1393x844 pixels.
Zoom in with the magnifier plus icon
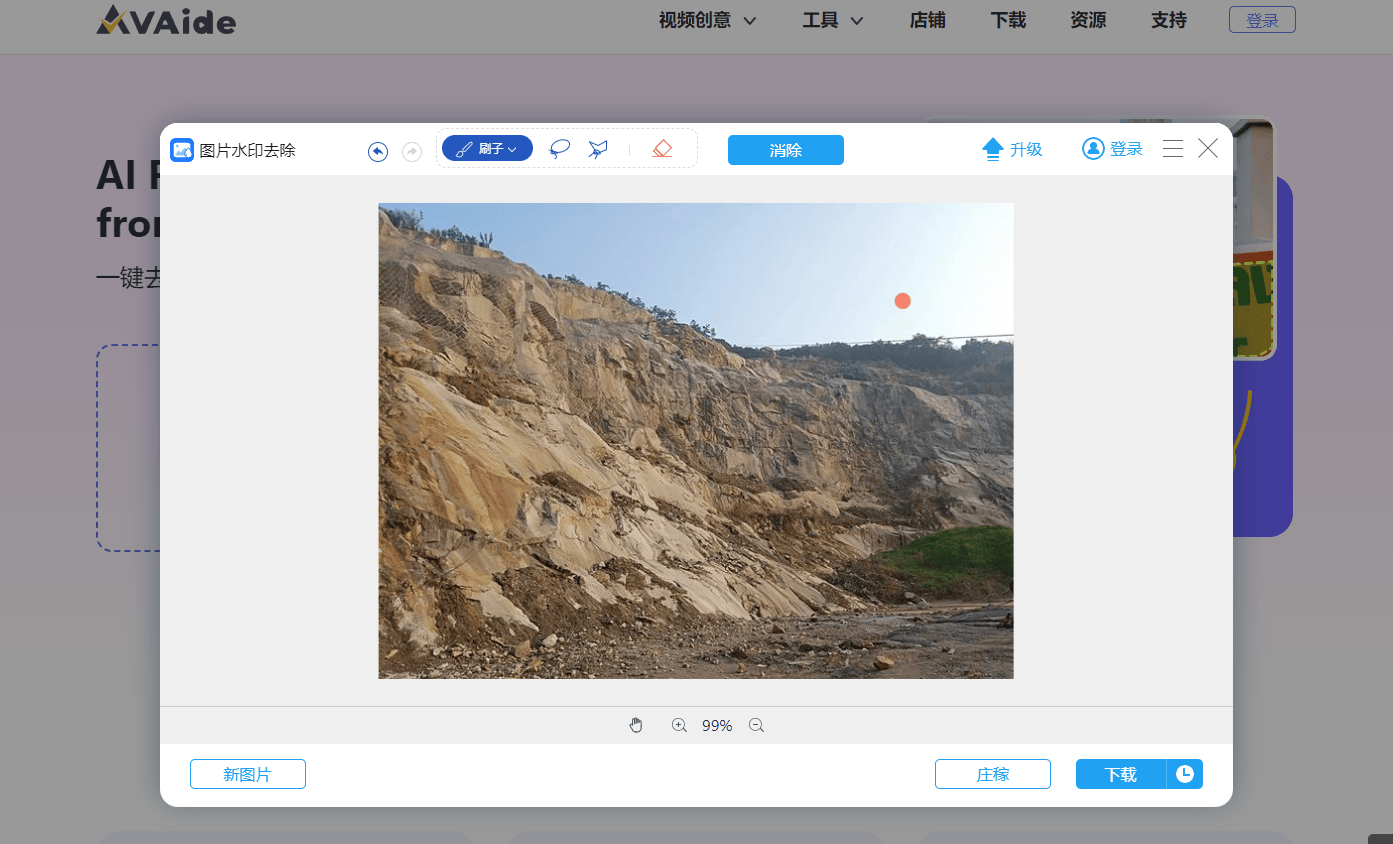tap(679, 724)
